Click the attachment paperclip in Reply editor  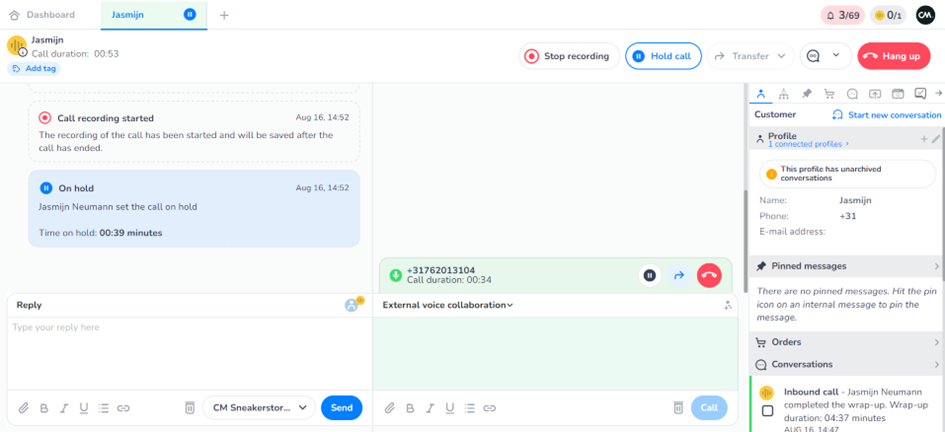tap(24, 408)
